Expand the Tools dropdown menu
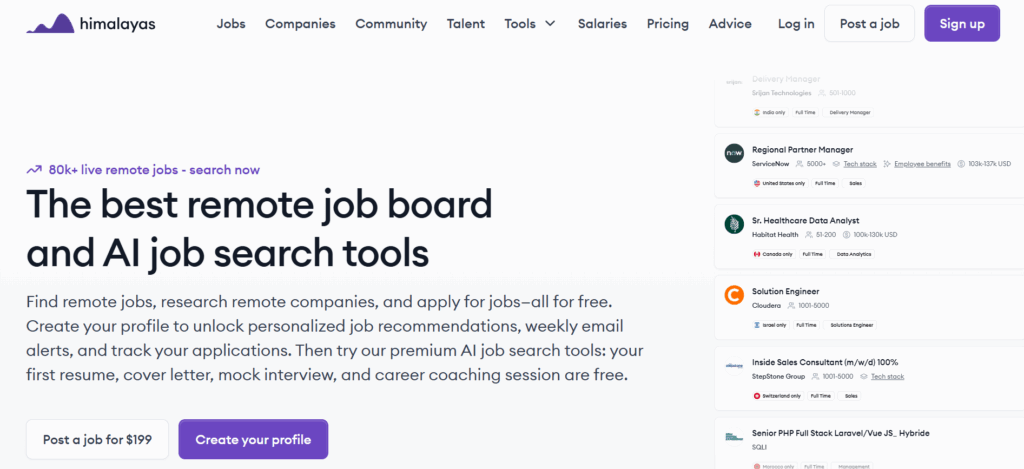1024x469 pixels. 530,24
